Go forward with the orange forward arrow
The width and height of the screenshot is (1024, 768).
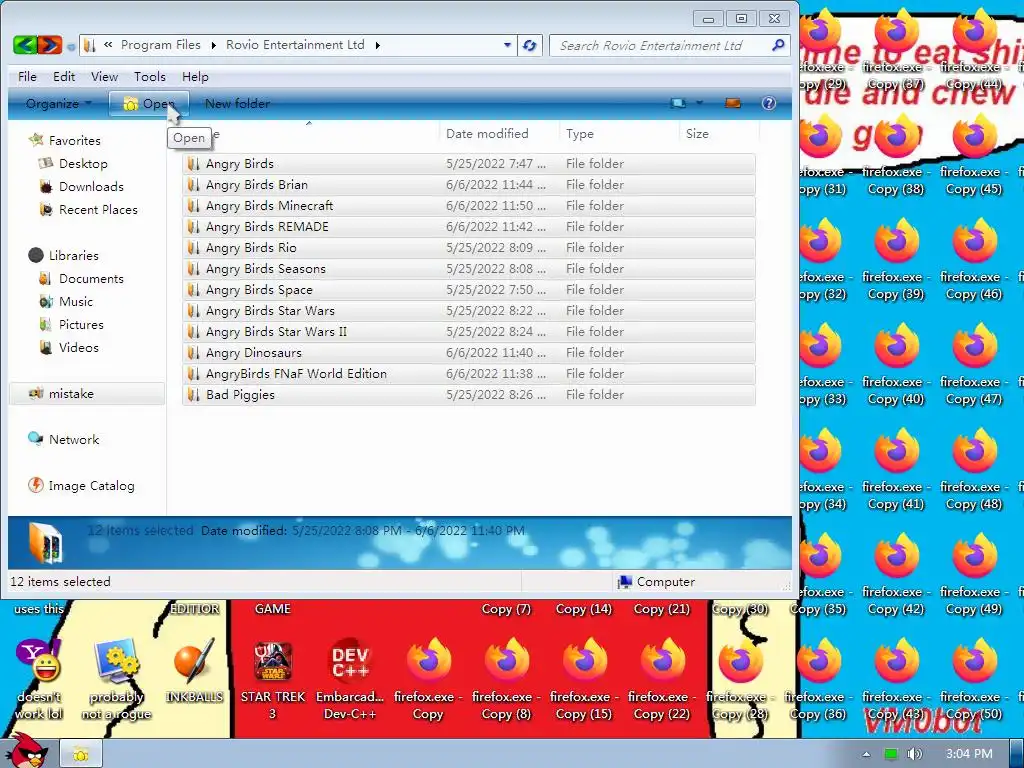pyautogui.click(x=50, y=45)
